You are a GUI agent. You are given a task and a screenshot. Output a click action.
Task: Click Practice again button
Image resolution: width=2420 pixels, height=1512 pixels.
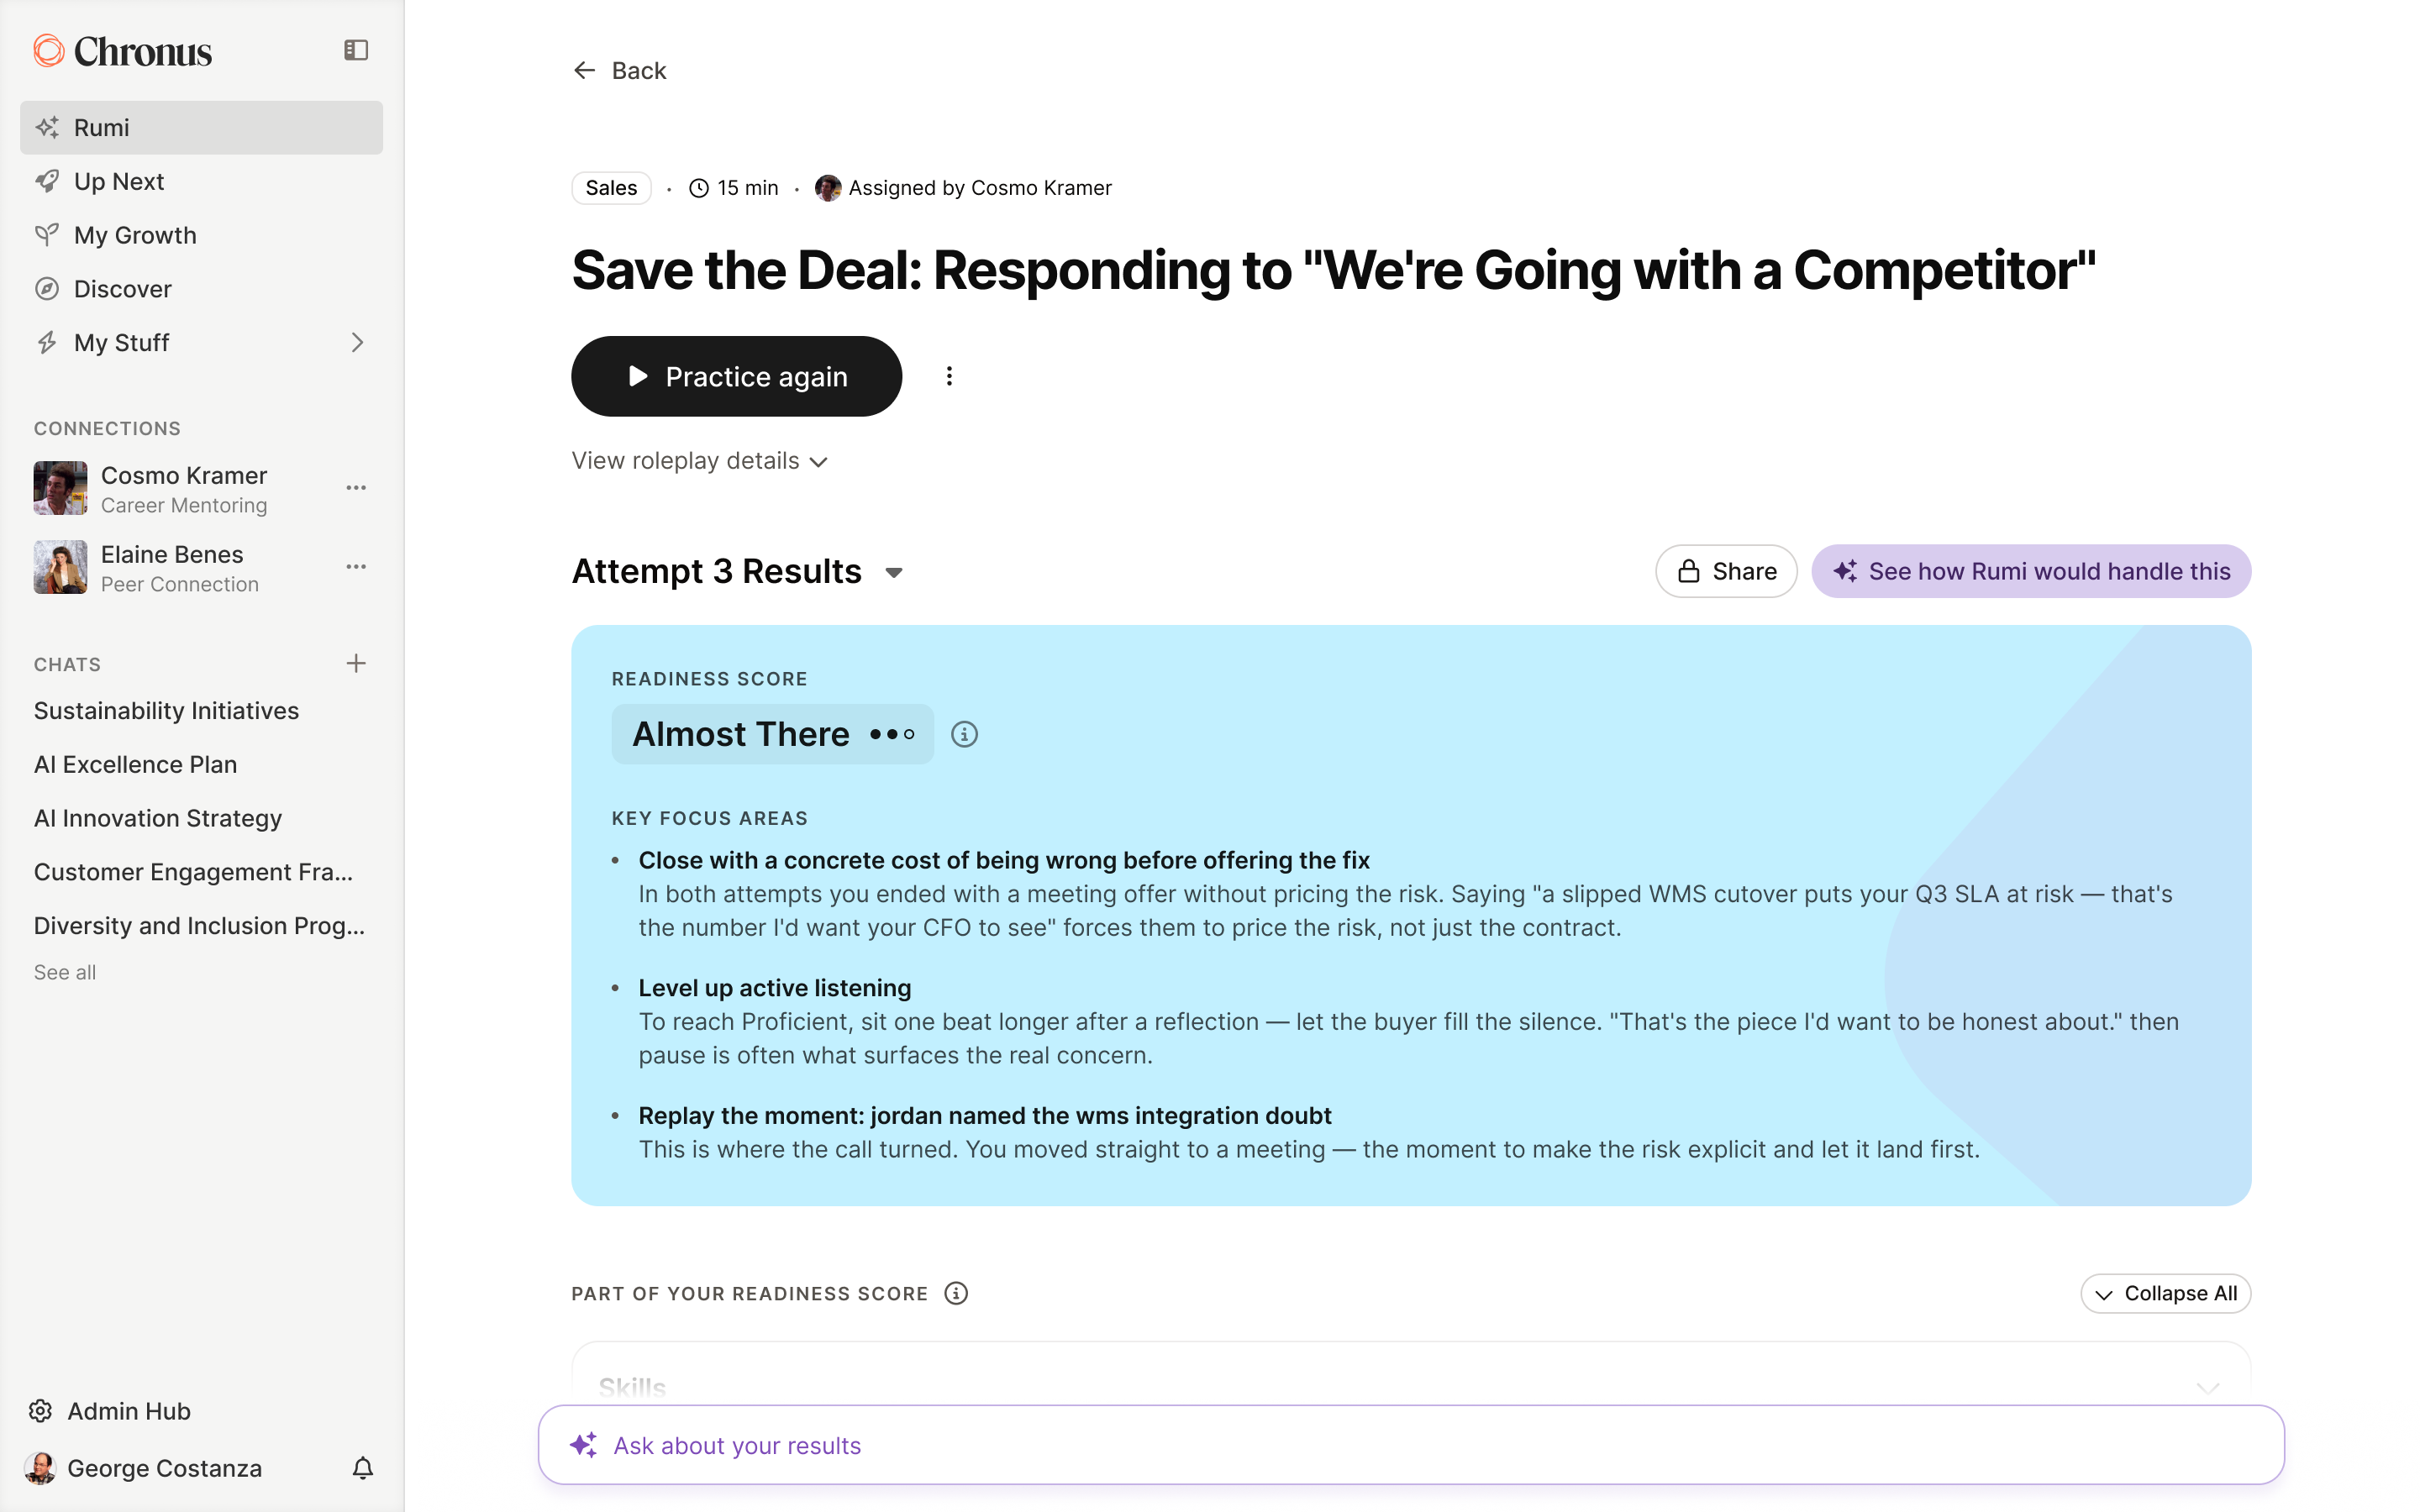(x=736, y=376)
